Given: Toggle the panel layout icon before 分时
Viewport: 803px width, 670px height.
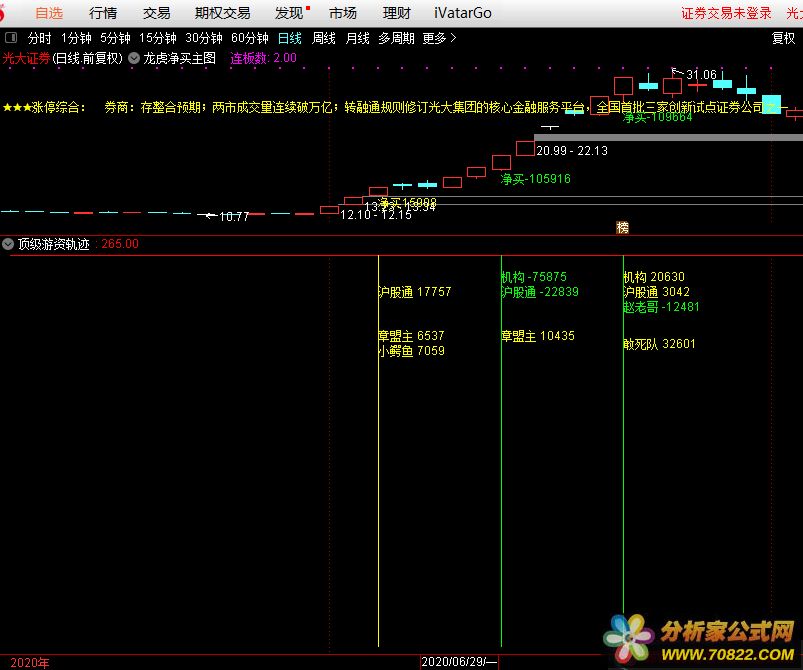Looking at the screenshot, I should (11, 37).
